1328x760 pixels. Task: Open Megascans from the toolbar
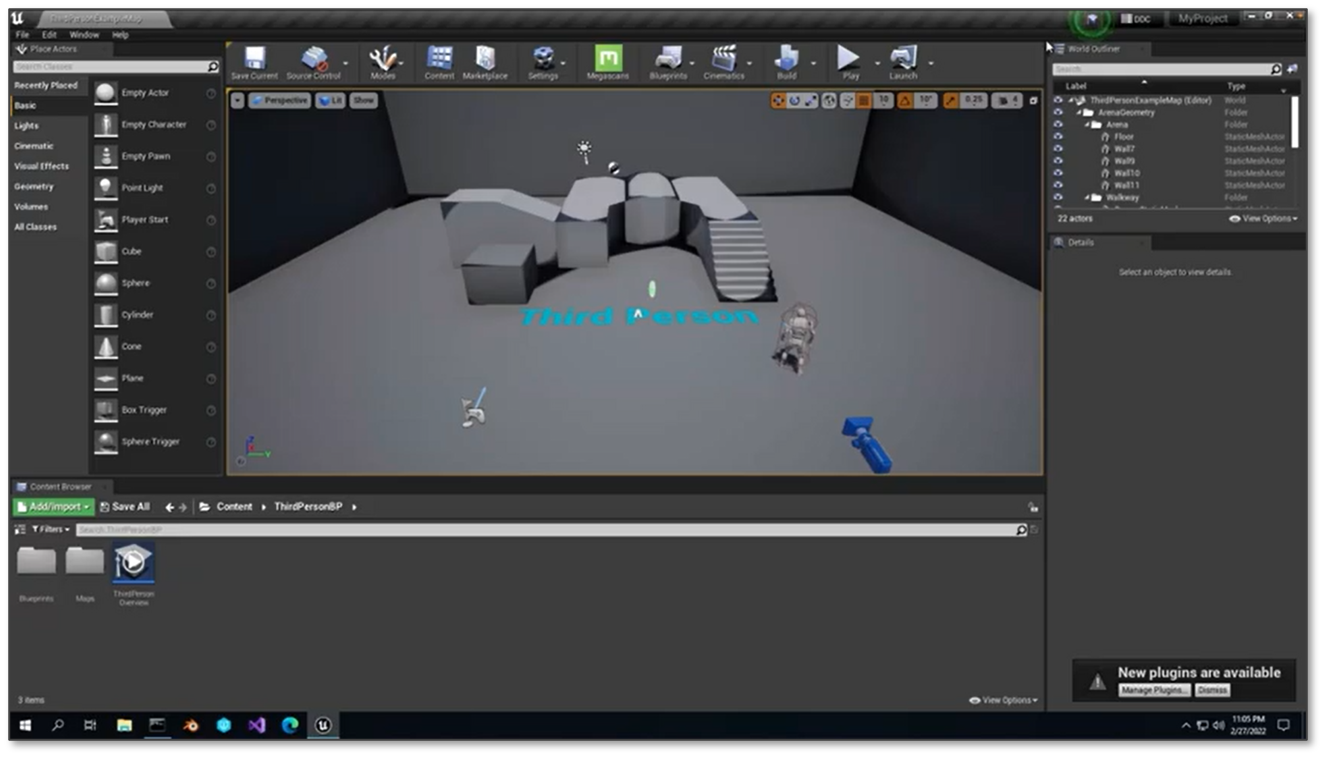(x=608, y=62)
